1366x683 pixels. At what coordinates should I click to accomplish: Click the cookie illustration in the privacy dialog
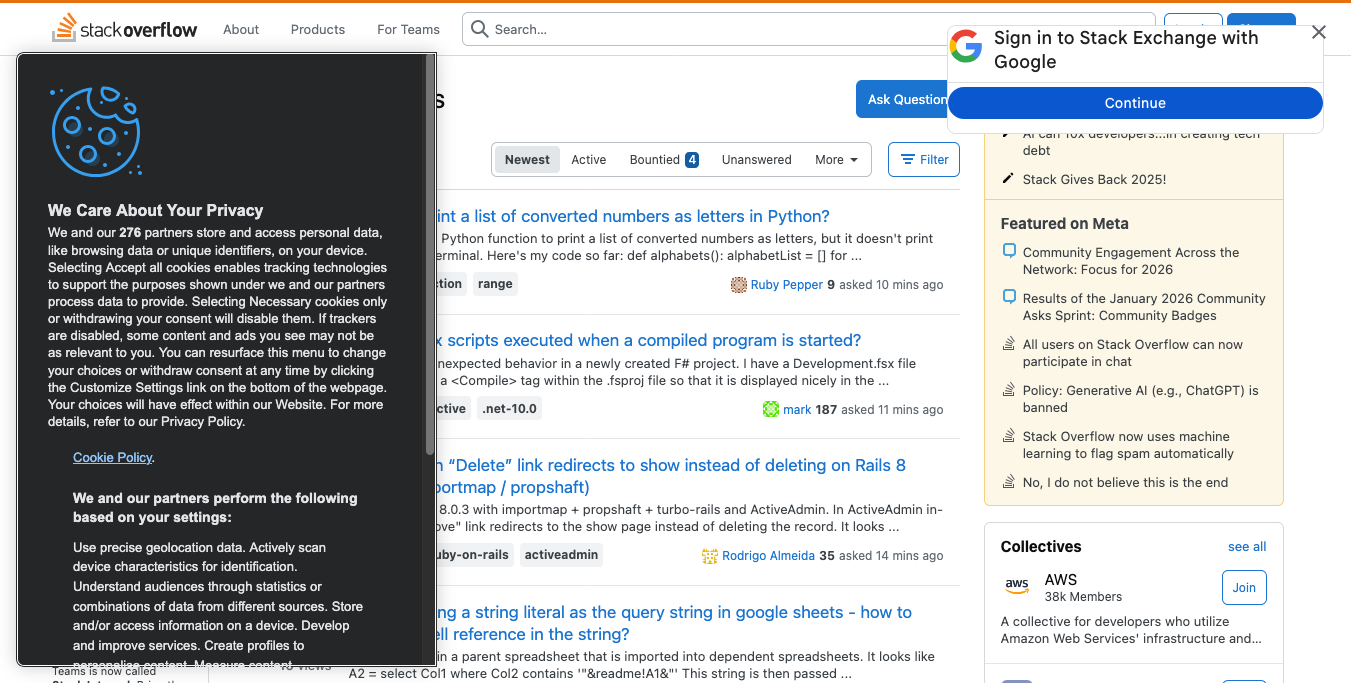pos(95,131)
